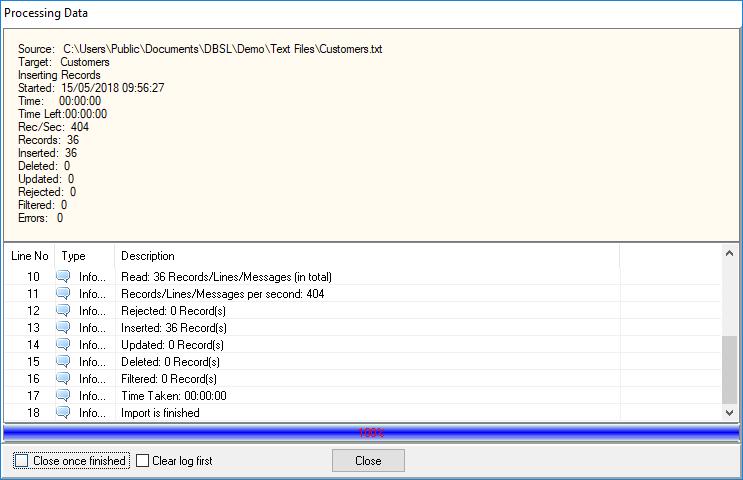Sort by the Line No column header

point(29,256)
